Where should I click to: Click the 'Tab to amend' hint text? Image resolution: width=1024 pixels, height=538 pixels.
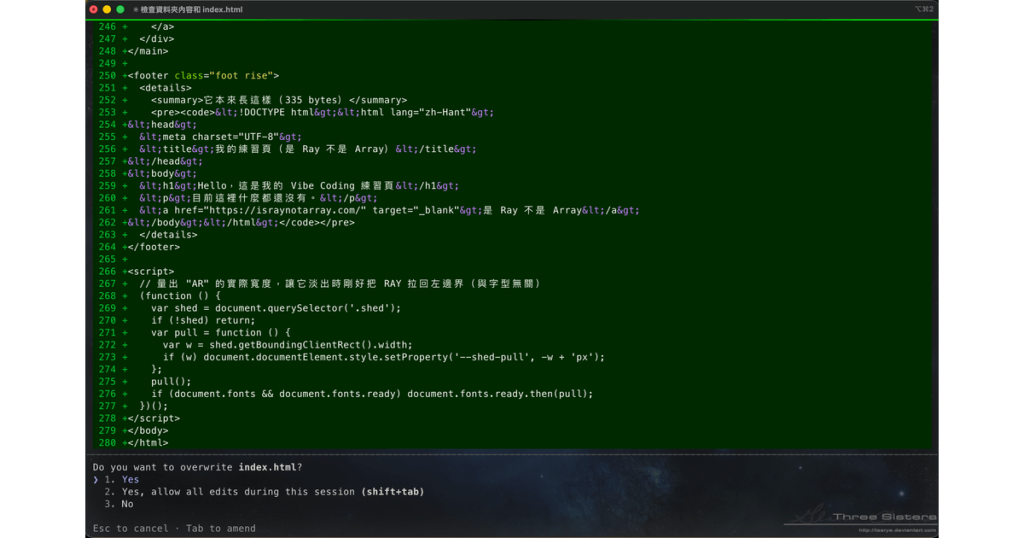[221, 528]
